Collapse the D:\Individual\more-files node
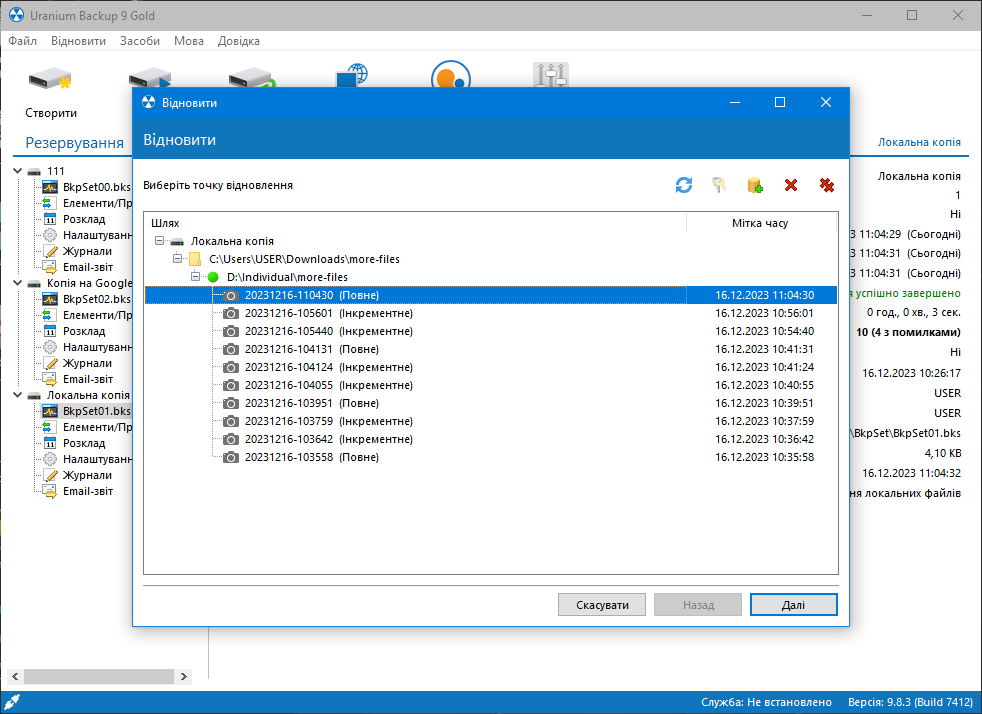Image resolution: width=982 pixels, height=714 pixels. click(x=195, y=276)
